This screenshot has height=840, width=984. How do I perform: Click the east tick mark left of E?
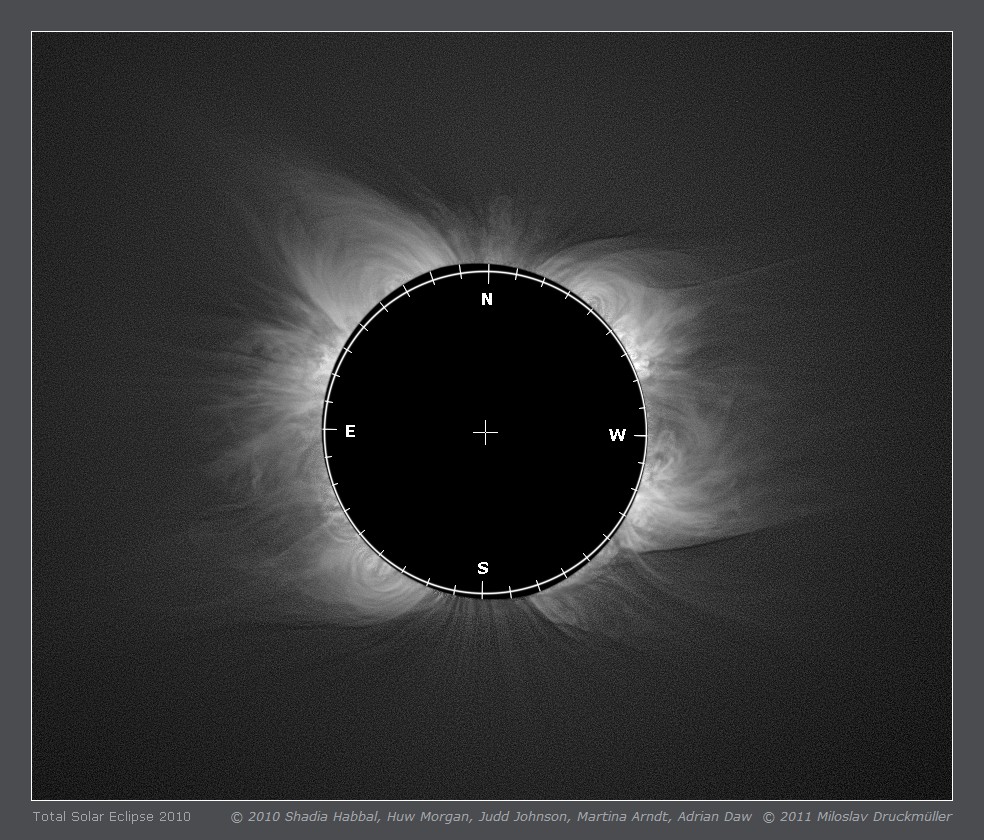[329, 429]
